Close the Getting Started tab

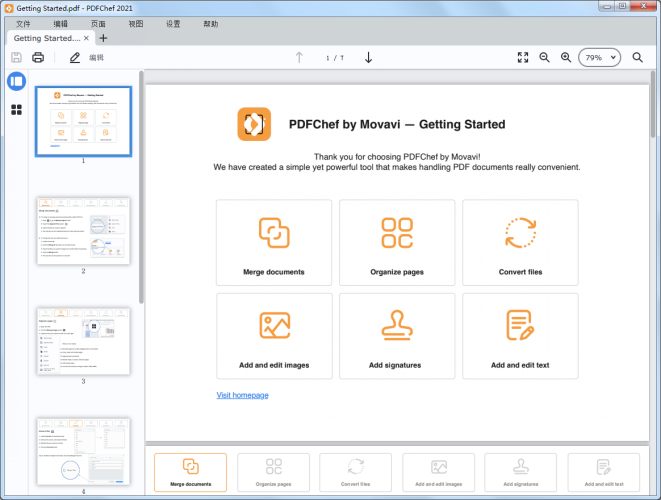tap(86, 38)
